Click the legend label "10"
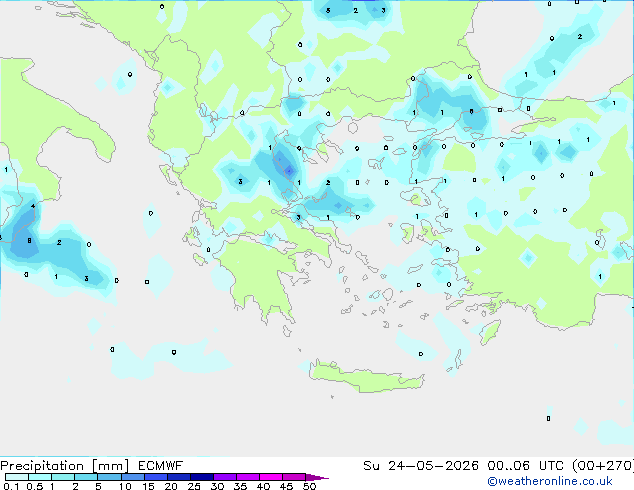This screenshot has width=634, height=490. [125, 486]
